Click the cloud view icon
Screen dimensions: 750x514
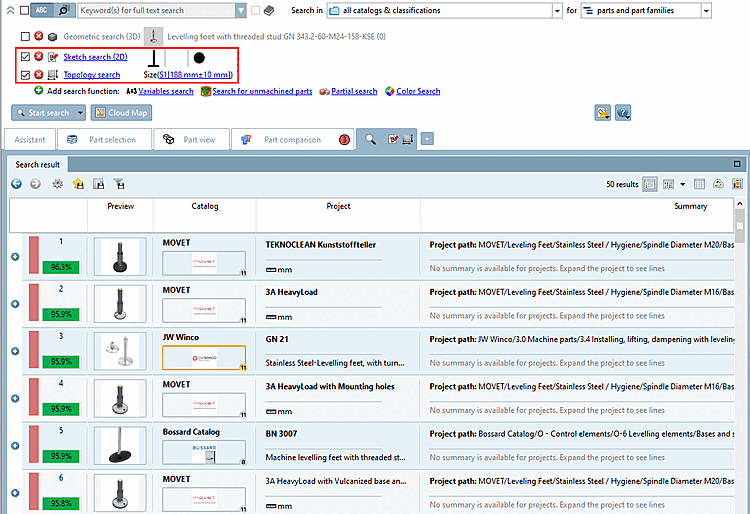[718, 184]
